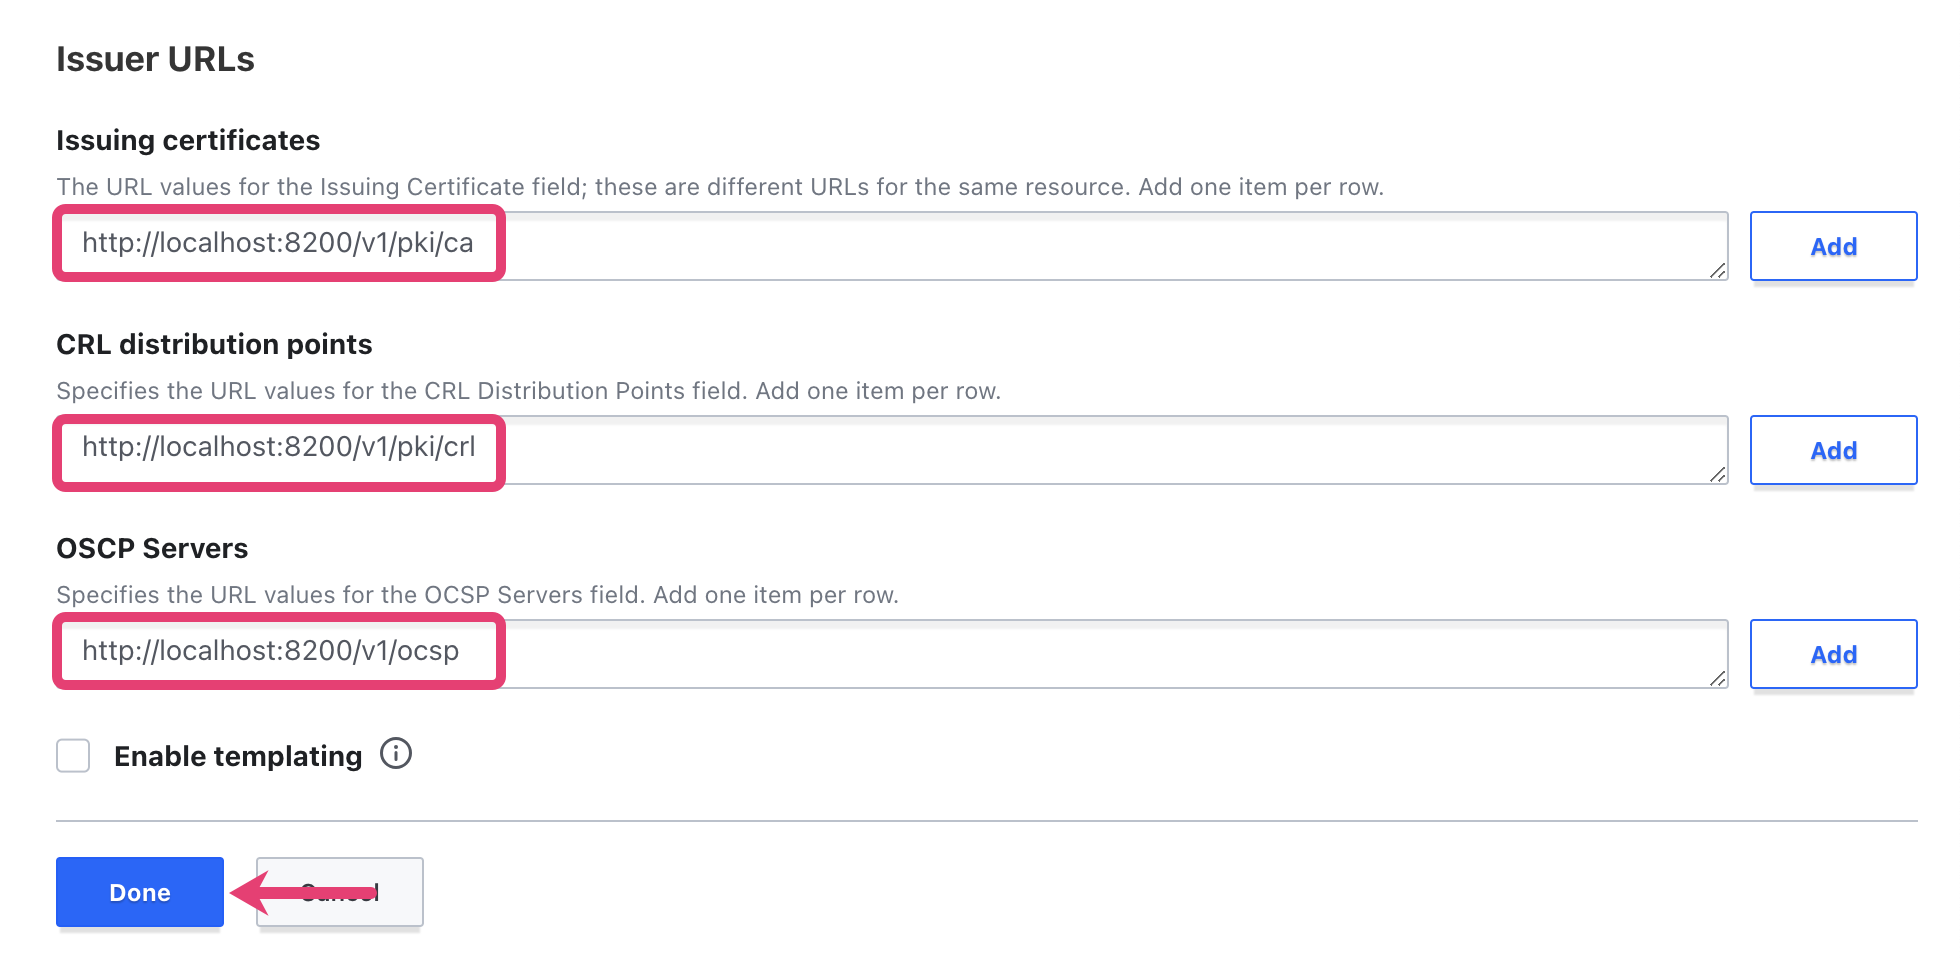This screenshot has width=1960, height=960.
Task: Grab resize handle of Issuing certificates textarea
Action: point(1717,270)
